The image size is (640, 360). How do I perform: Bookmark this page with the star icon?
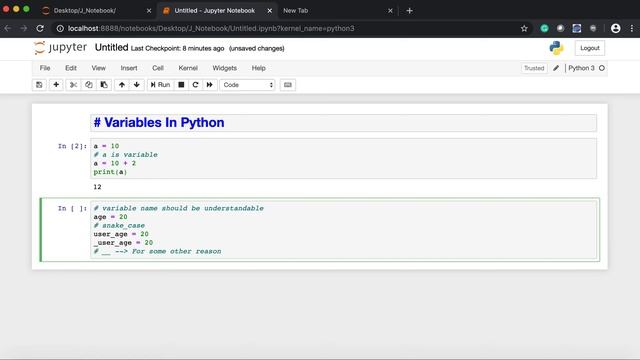point(524,28)
